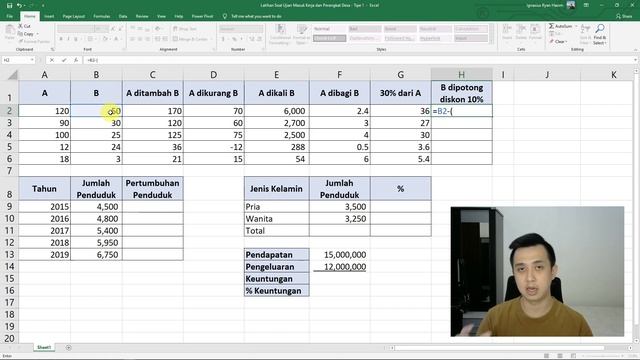
Task: Expand the Find & Select menu arrow
Action: tap(605, 43)
